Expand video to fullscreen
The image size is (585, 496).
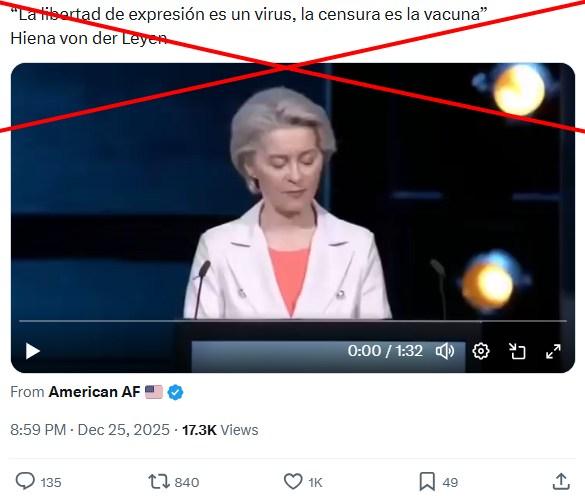(553, 351)
